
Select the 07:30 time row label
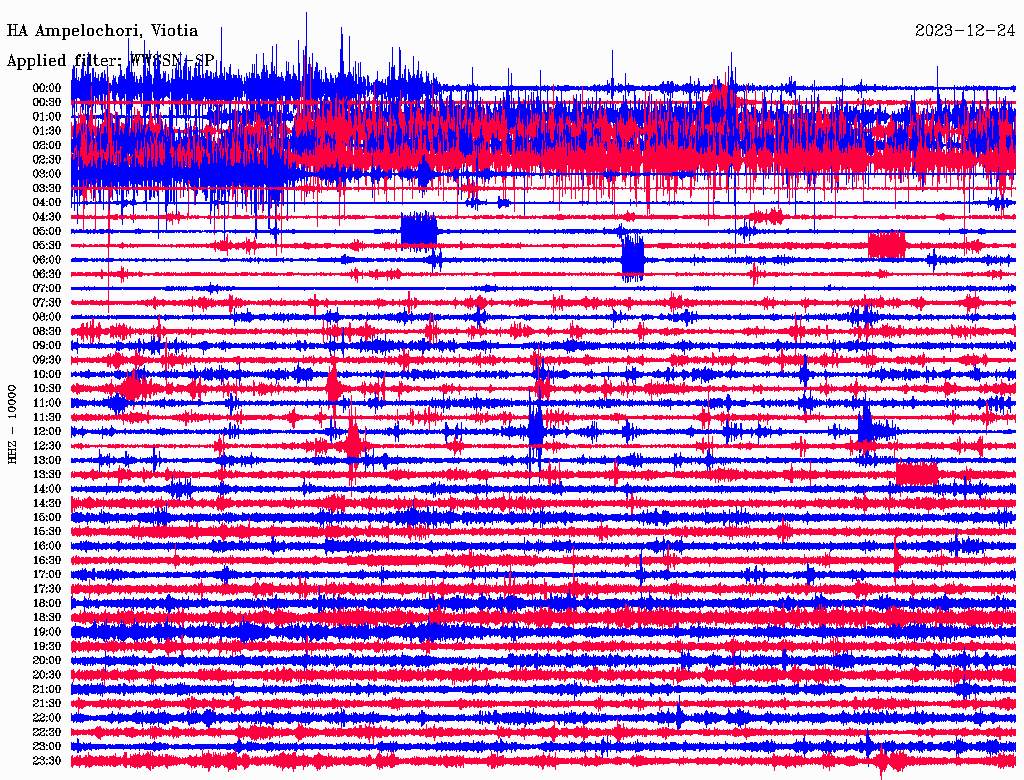coord(47,302)
